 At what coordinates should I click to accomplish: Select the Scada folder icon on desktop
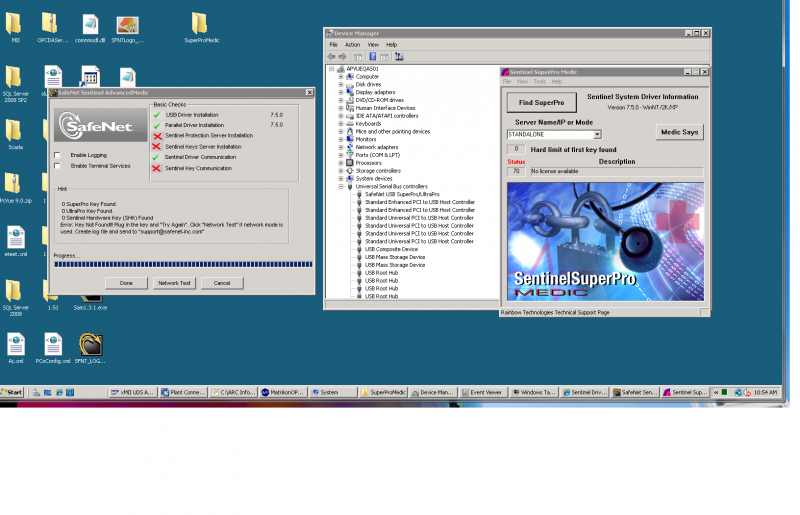coord(15,134)
